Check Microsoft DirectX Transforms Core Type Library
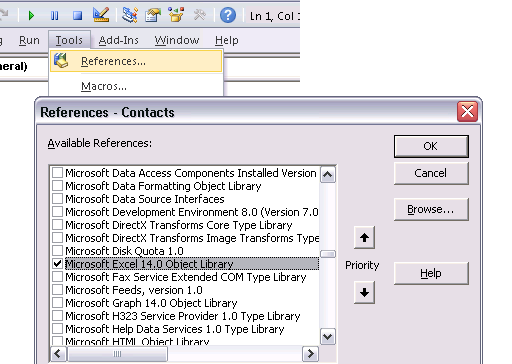This screenshot has width=512, height=364. [58, 225]
